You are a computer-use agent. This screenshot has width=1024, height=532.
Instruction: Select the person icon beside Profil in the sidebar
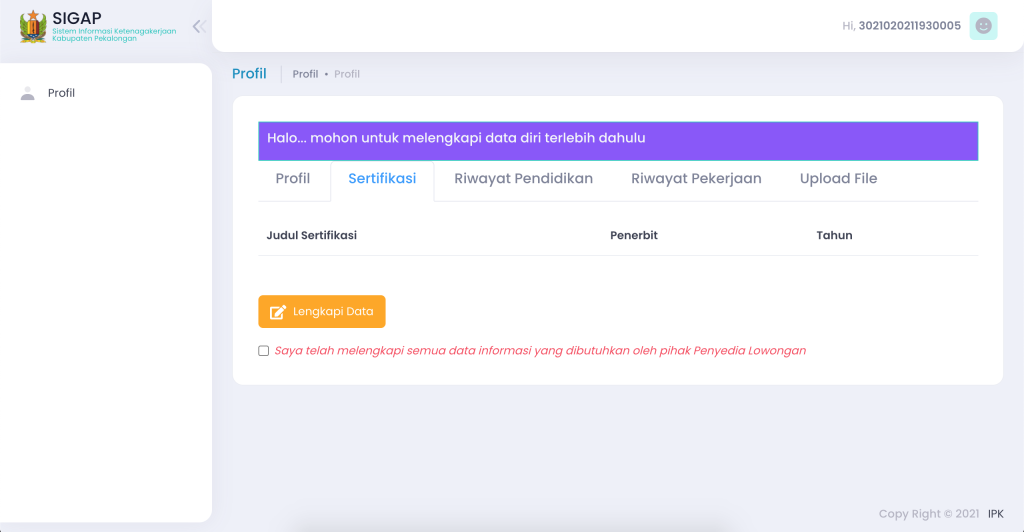pyautogui.click(x=27, y=93)
